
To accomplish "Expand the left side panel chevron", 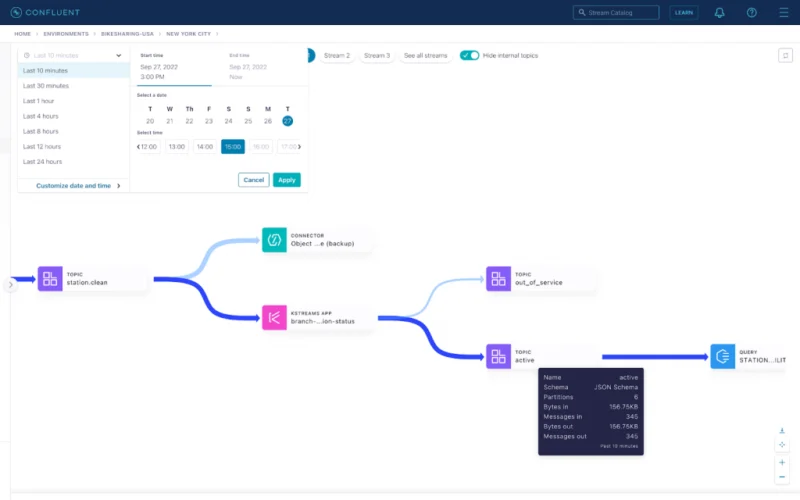I will coord(11,285).
